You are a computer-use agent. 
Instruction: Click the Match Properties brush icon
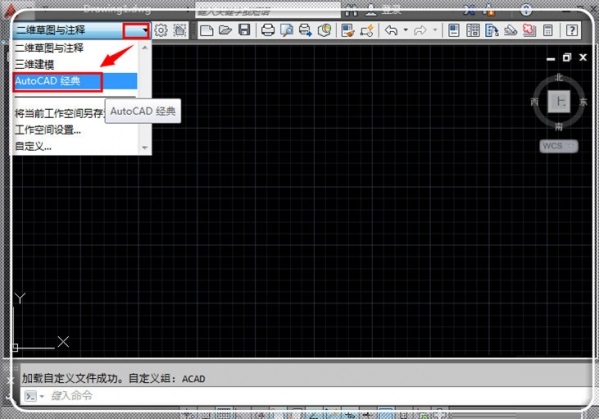point(348,30)
